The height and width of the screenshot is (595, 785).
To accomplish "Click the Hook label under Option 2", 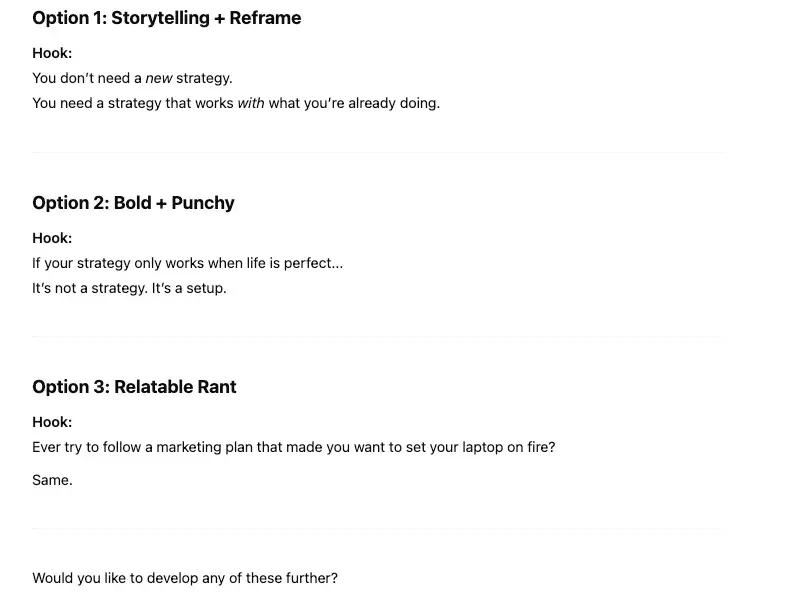I will click(x=52, y=238).
